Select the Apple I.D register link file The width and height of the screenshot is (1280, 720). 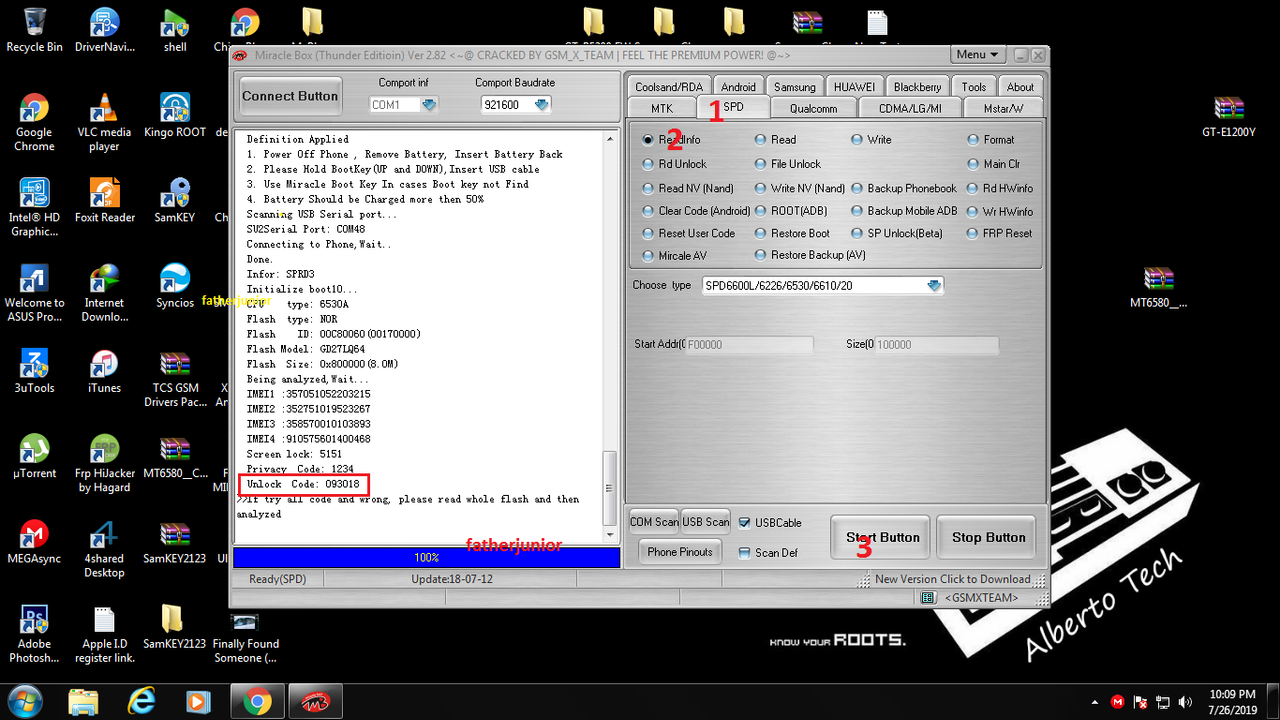104,634
